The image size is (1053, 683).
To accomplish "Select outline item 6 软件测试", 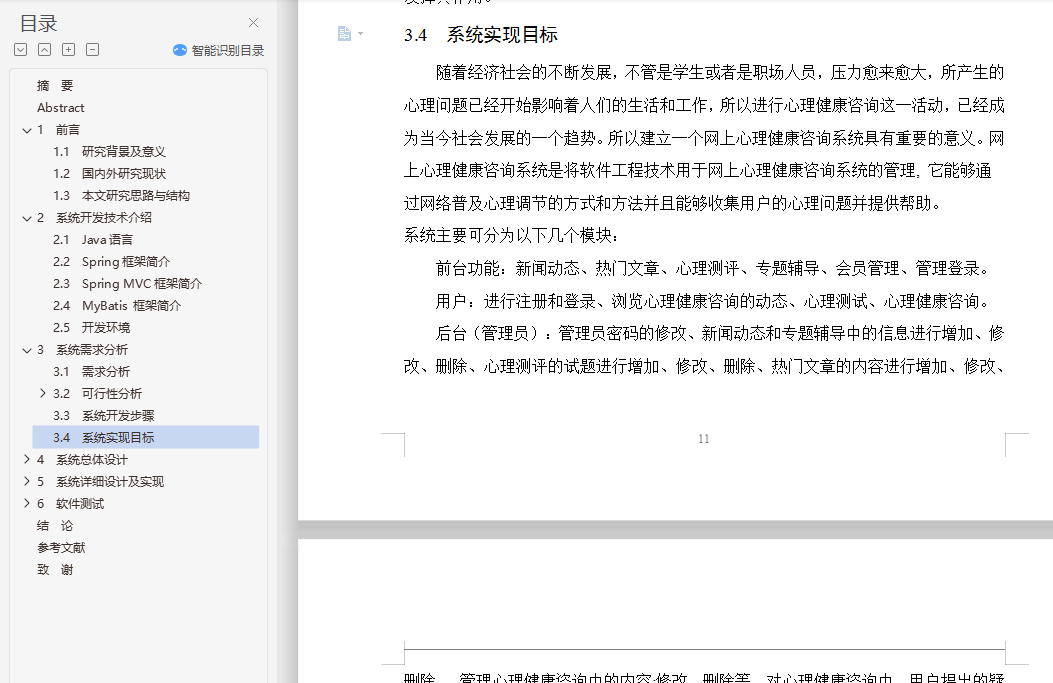I will coord(71,504).
